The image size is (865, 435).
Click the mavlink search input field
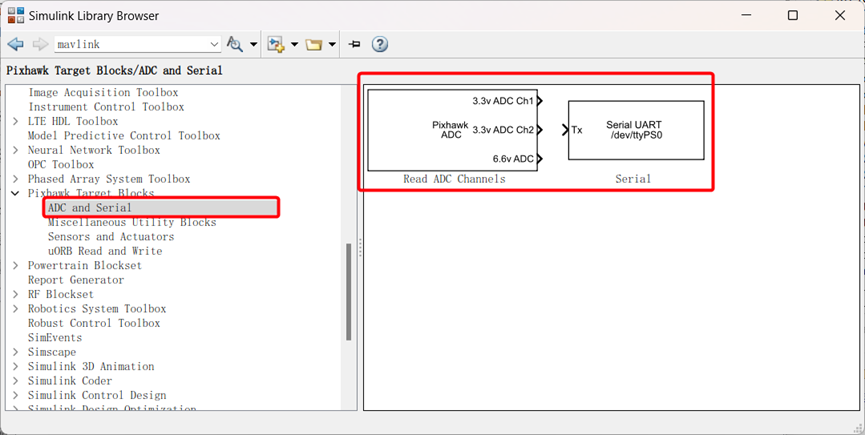131,44
